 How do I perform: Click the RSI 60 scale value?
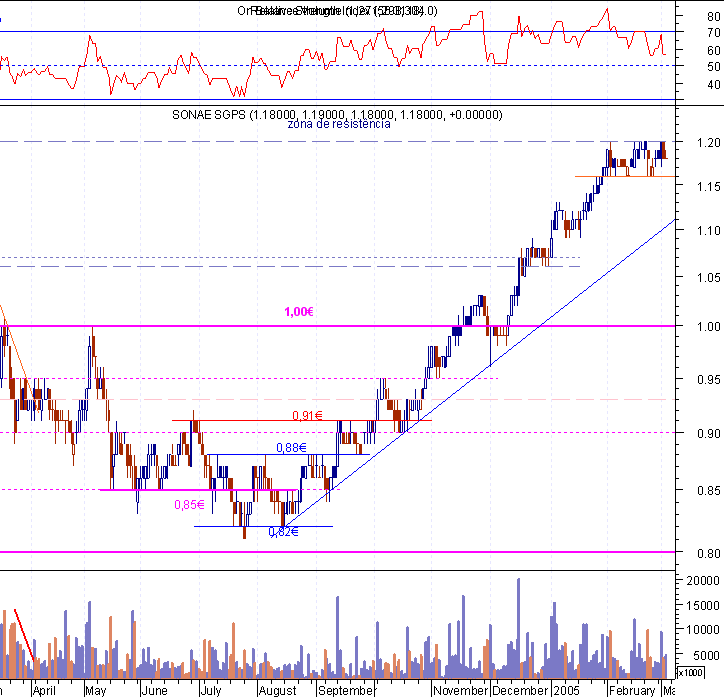pyautogui.click(x=713, y=50)
